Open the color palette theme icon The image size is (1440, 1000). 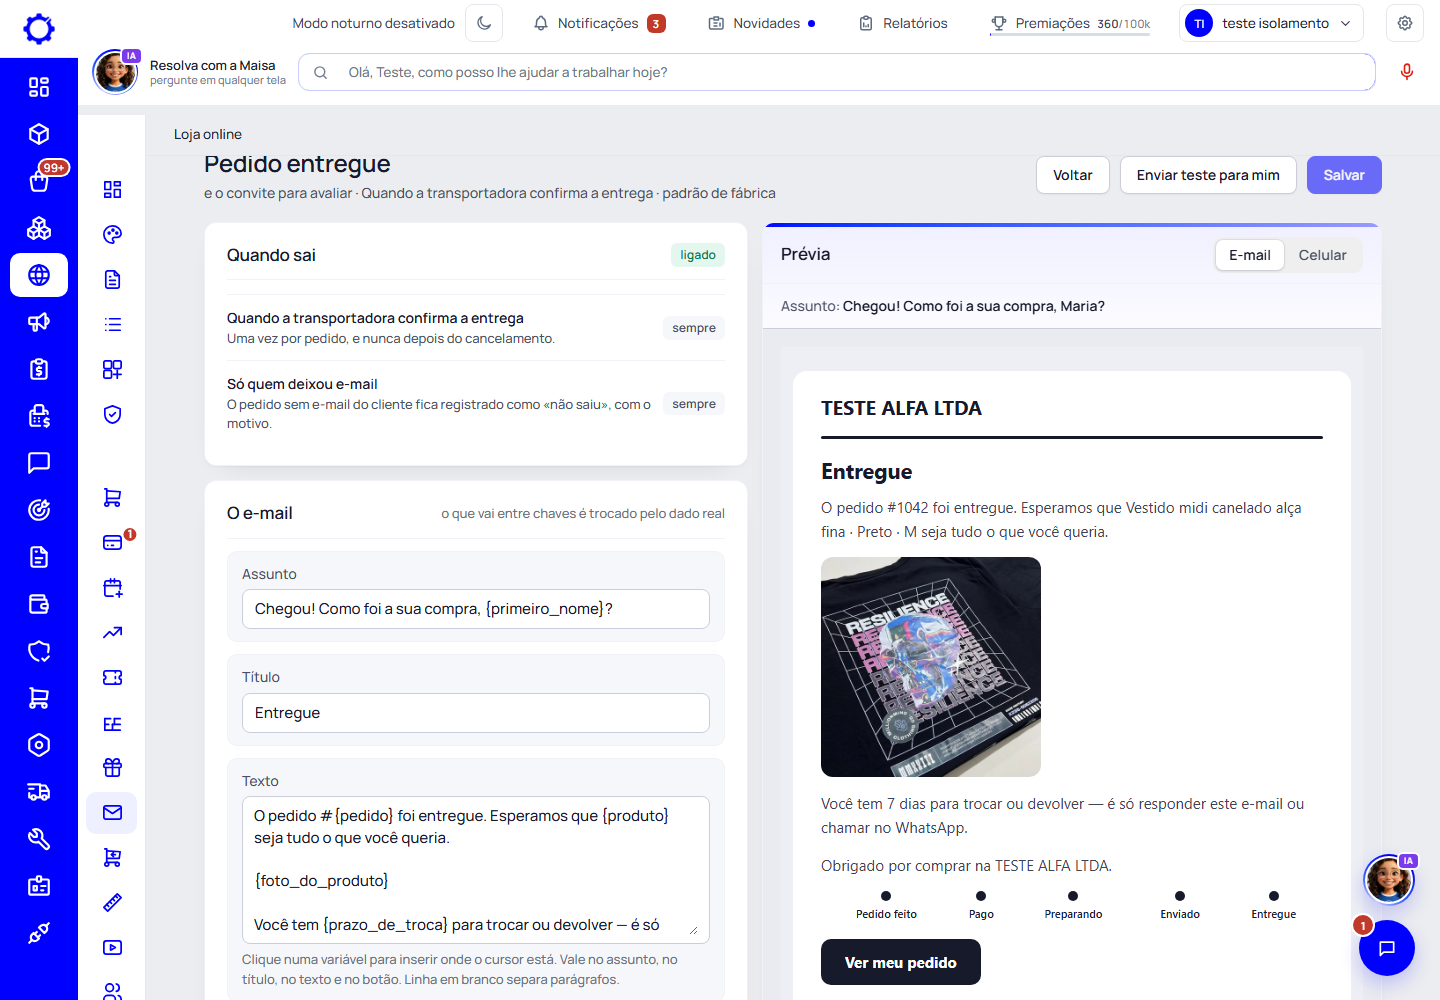point(113,235)
